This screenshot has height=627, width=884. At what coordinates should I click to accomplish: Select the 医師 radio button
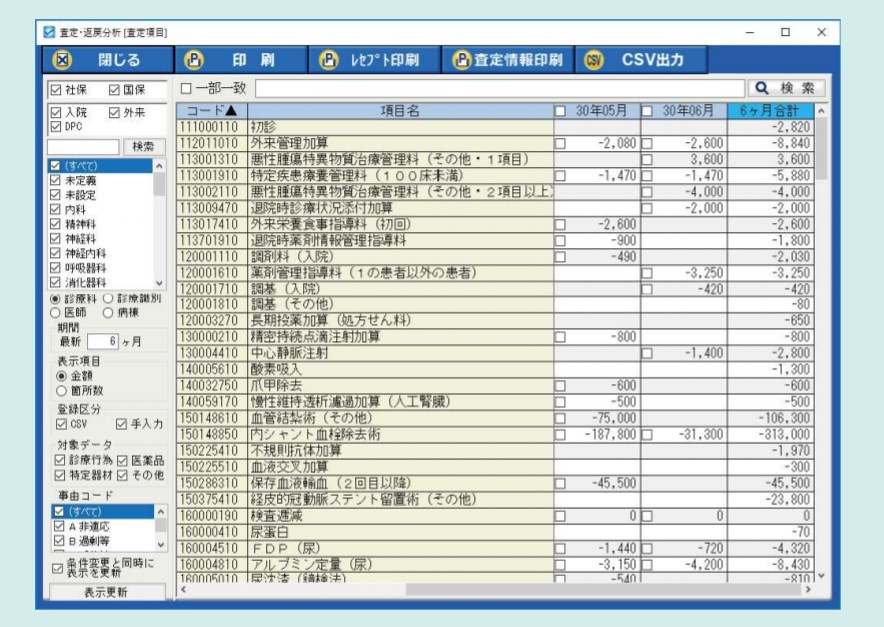tap(55, 312)
